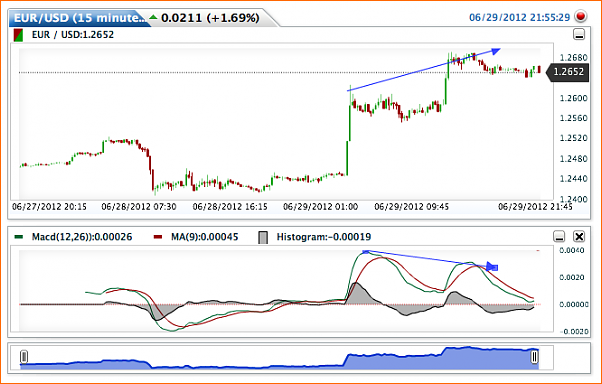This screenshot has height=384, width=602.
Task: Click the 06/29/2012 21:55:29 timestamp
Action: pyautogui.click(x=519, y=17)
